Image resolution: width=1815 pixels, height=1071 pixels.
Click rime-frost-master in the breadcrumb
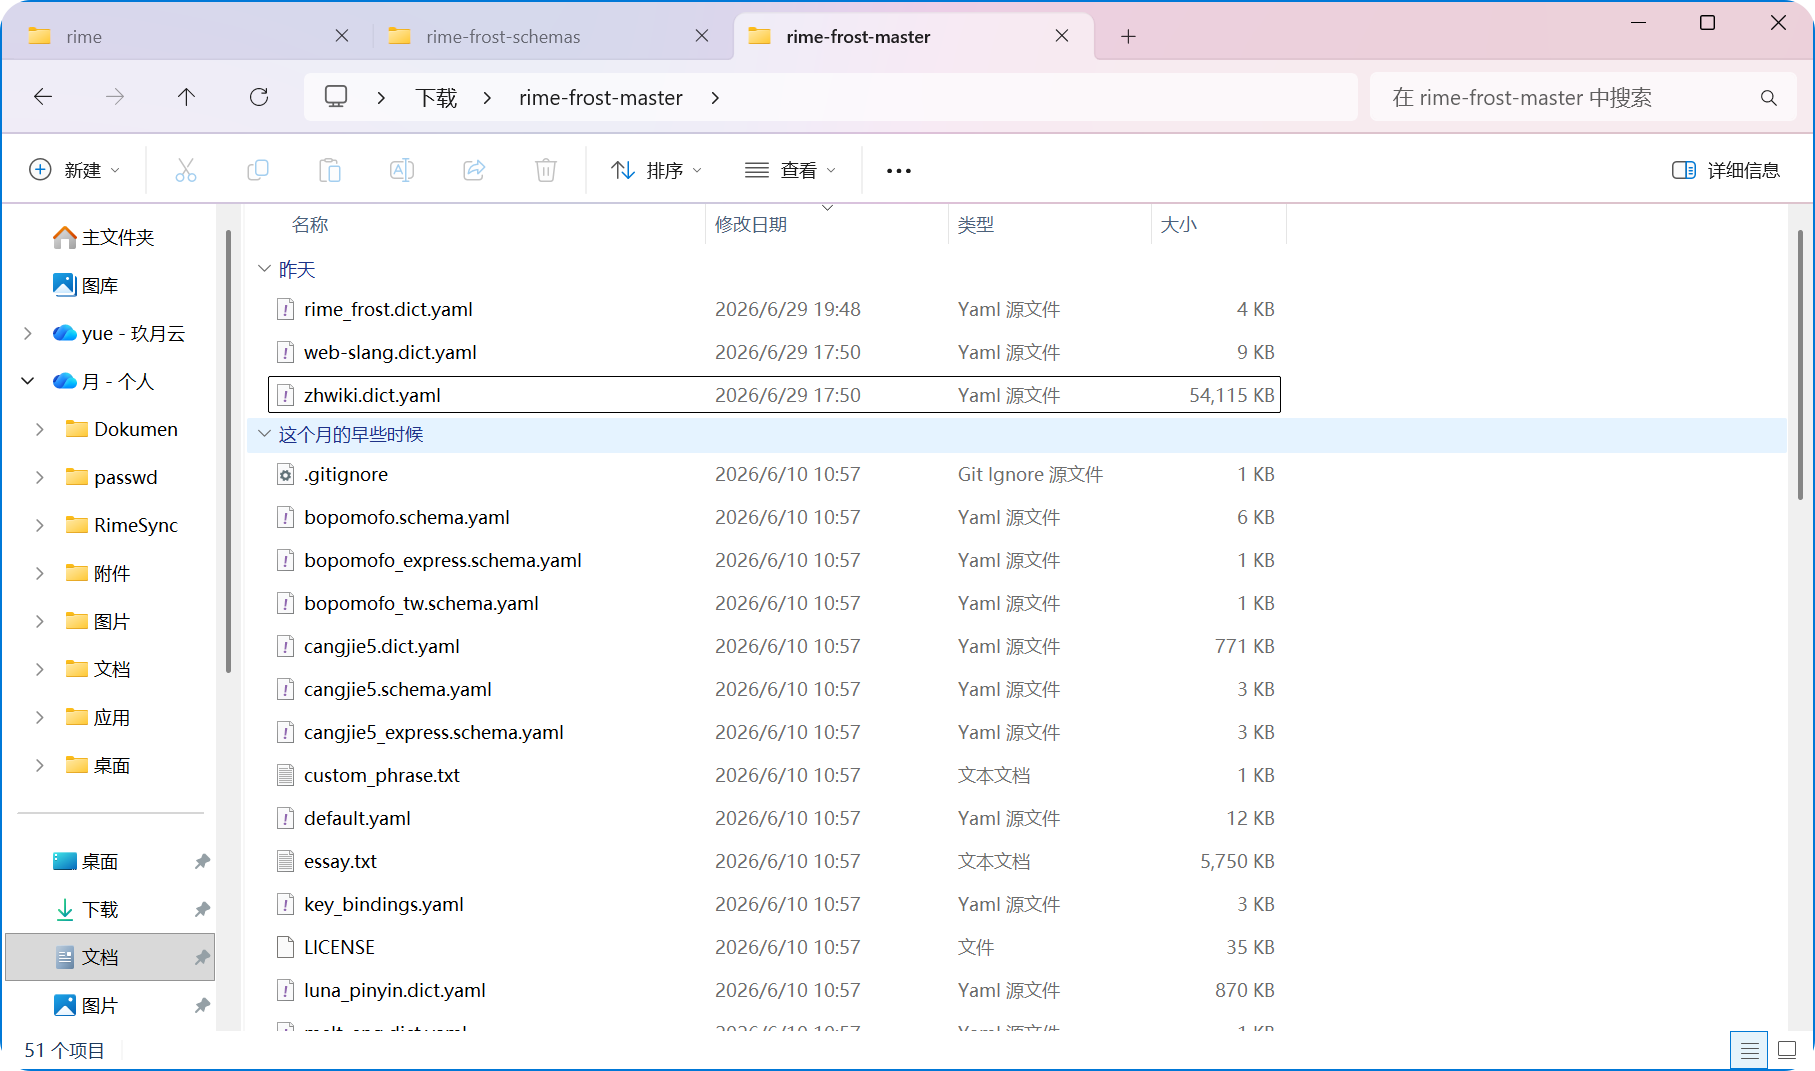point(601,98)
